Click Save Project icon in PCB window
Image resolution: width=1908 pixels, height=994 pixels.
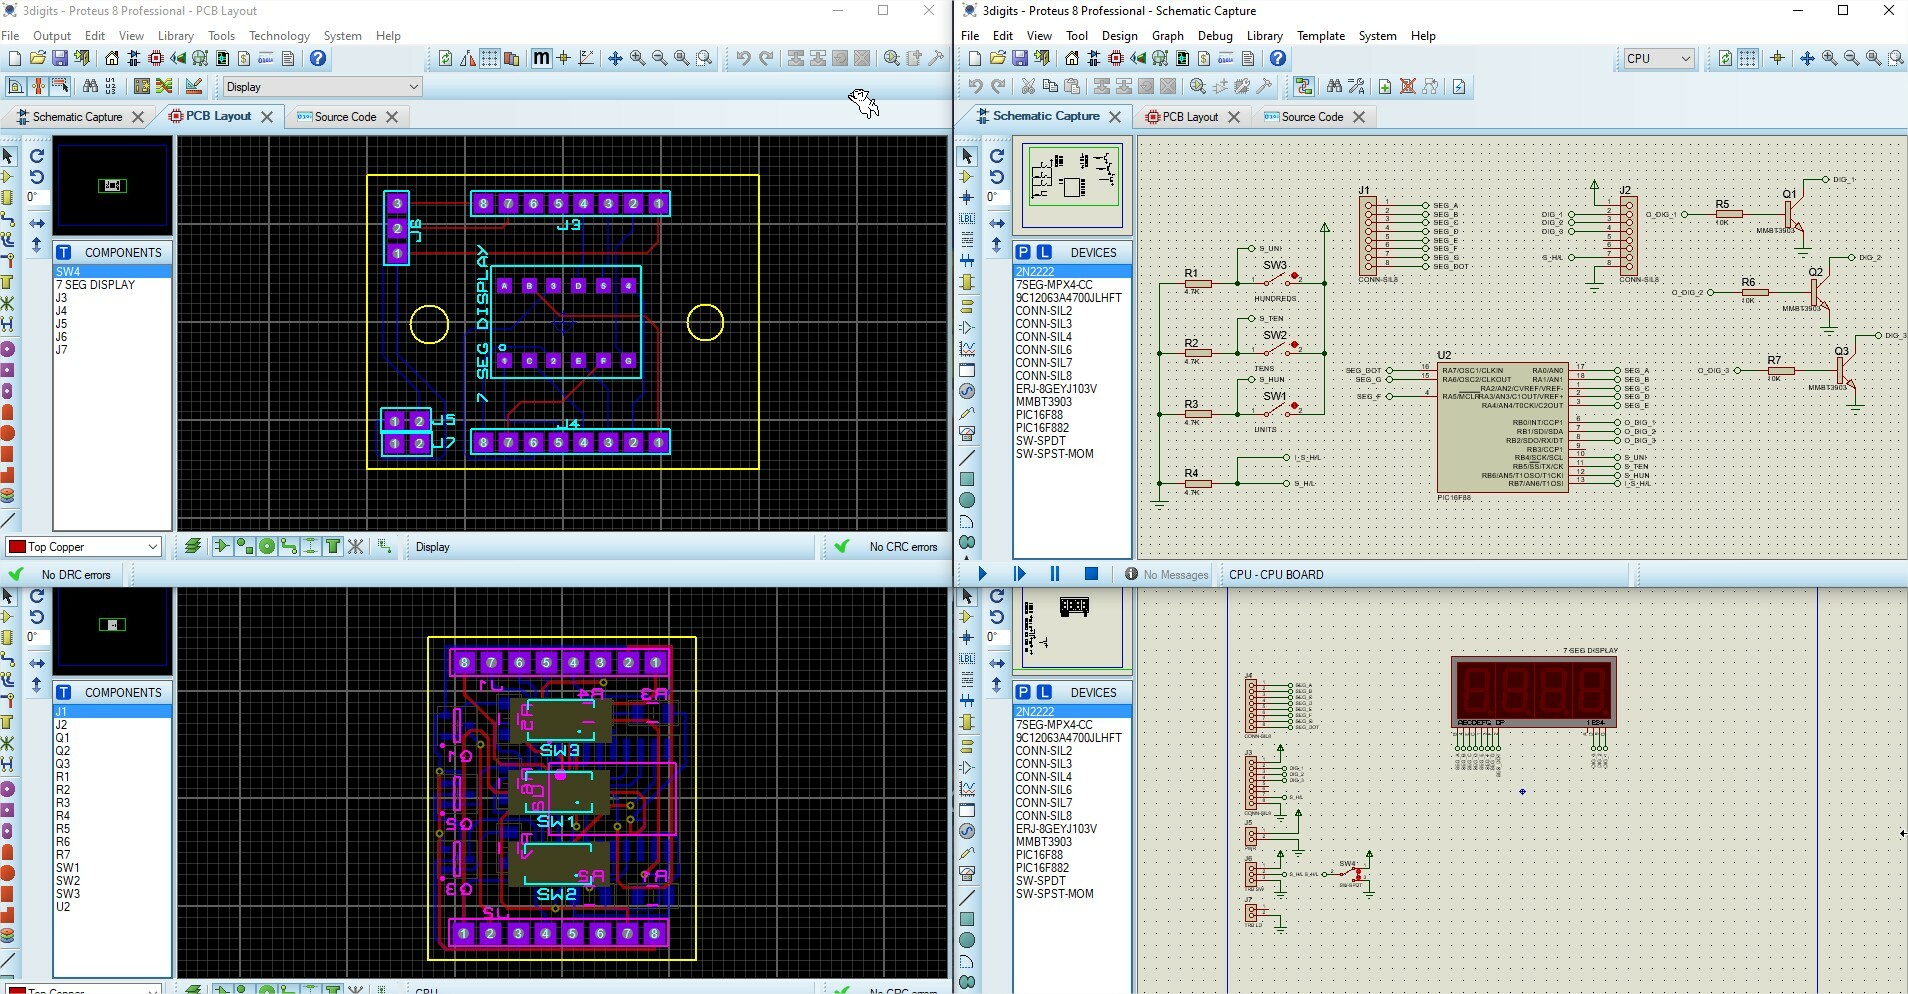click(x=60, y=59)
